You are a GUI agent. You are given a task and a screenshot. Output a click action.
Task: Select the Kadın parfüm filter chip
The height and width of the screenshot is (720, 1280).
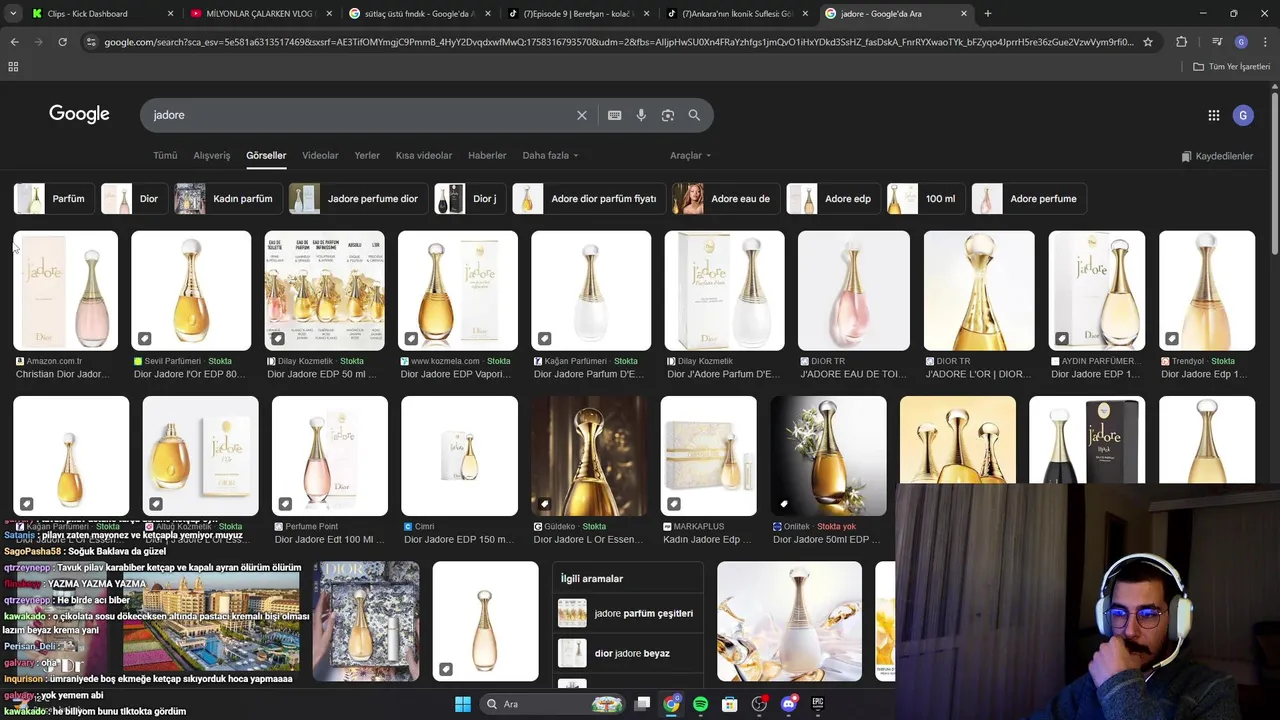(228, 199)
